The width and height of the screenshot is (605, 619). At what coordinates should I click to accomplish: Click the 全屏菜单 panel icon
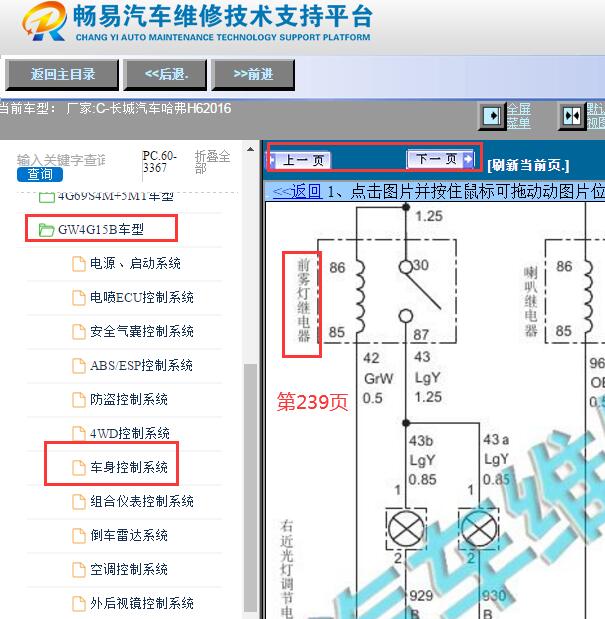pos(491,116)
